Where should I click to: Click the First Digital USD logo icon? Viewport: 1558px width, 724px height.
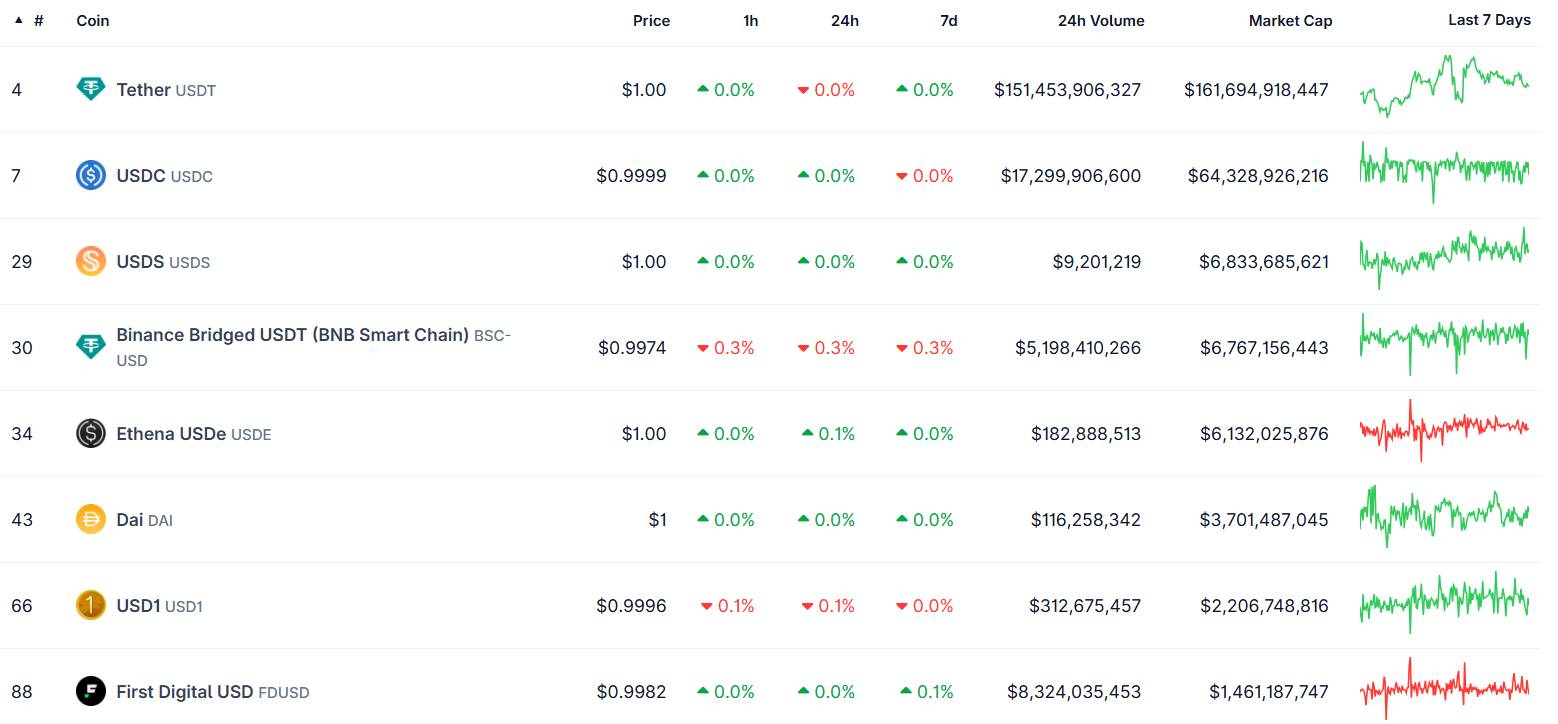pos(91,692)
